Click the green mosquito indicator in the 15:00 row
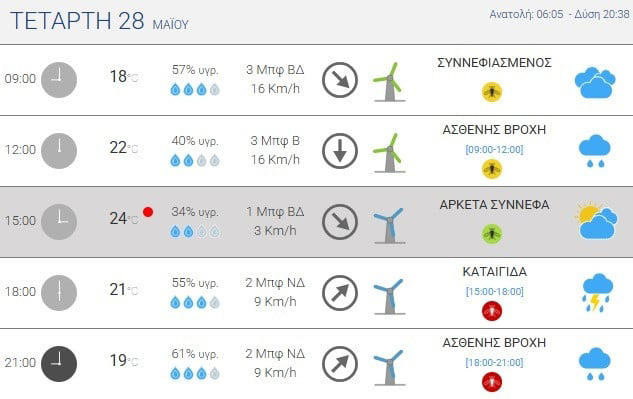This screenshot has width=633, height=399. 492,233
